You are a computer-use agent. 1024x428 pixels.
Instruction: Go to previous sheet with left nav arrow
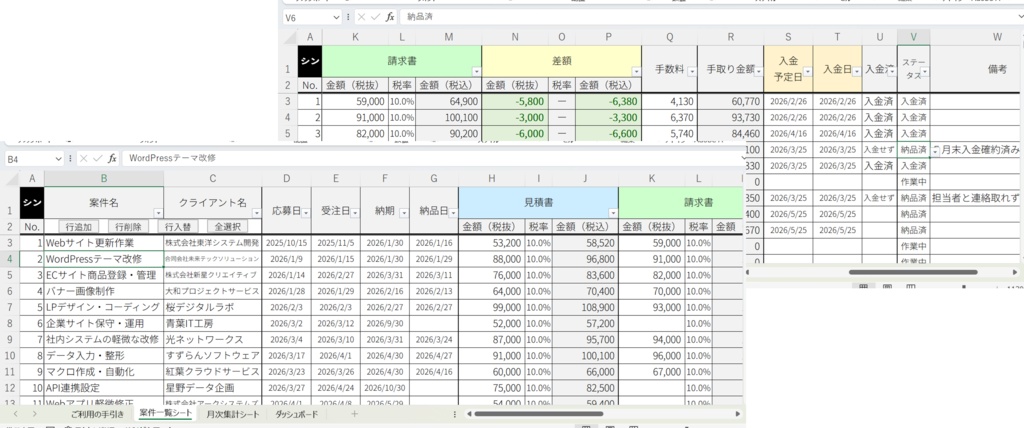coord(16,414)
